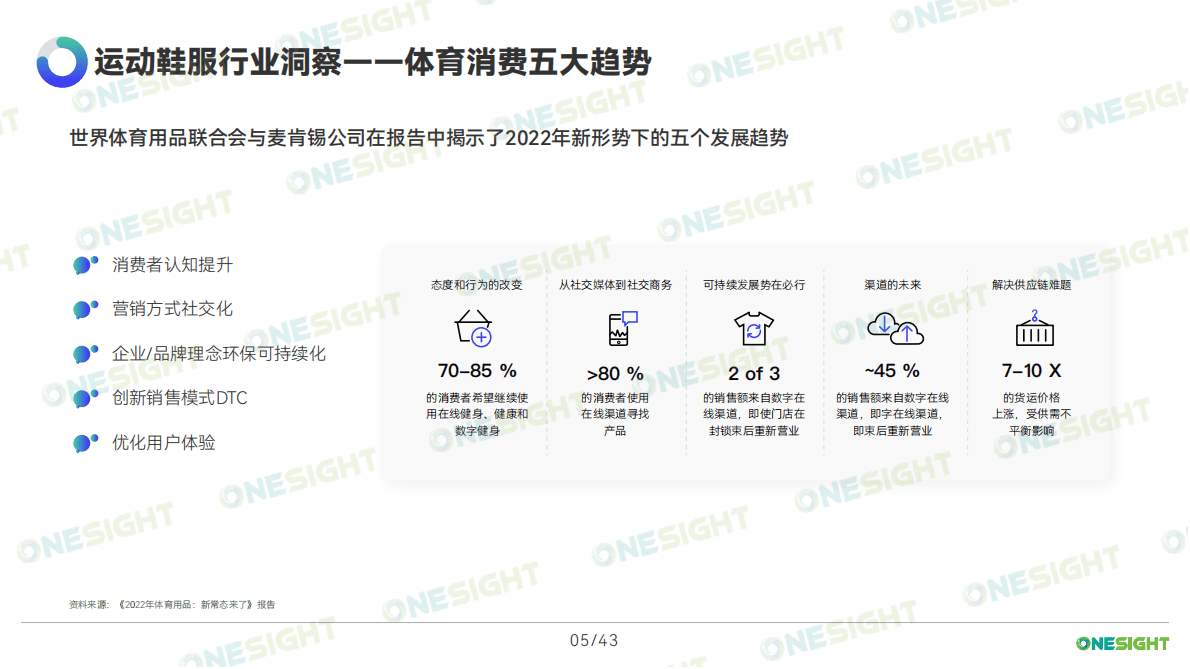Select the 从社交媒体到社交商务 heading tab

point(617,283)
